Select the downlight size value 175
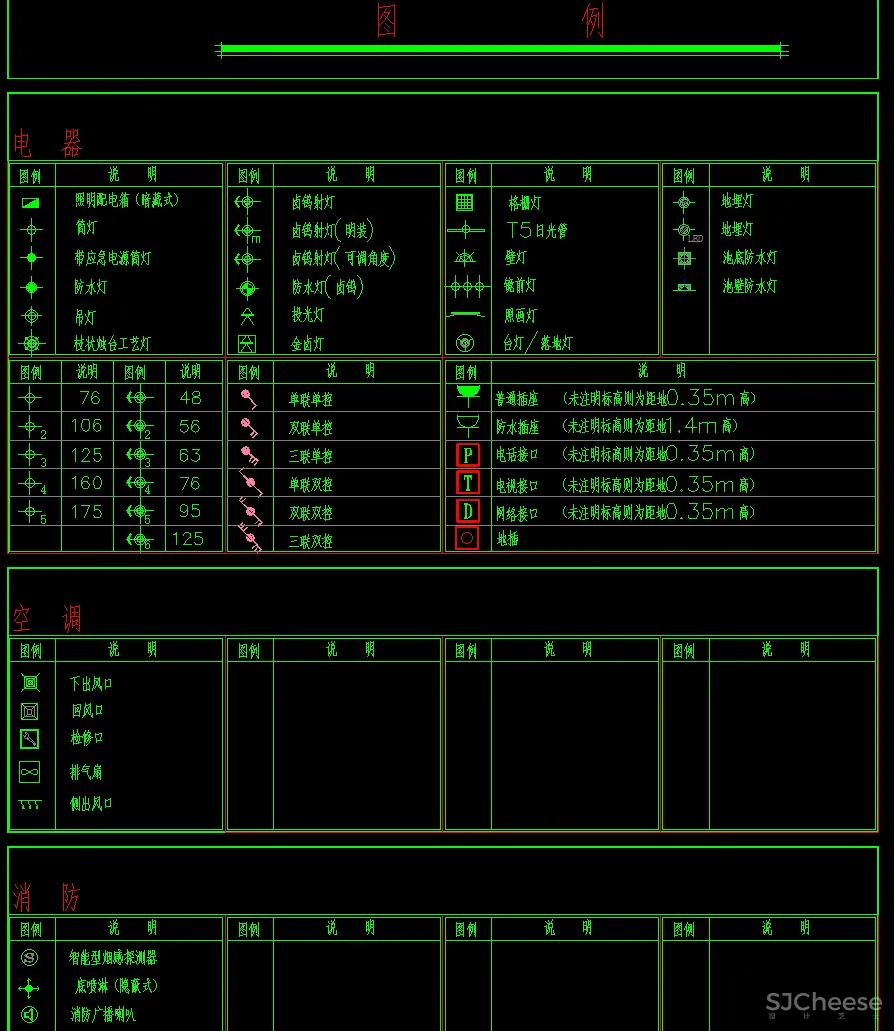This screenshot has height=1031, width=894. pos(86,511)
